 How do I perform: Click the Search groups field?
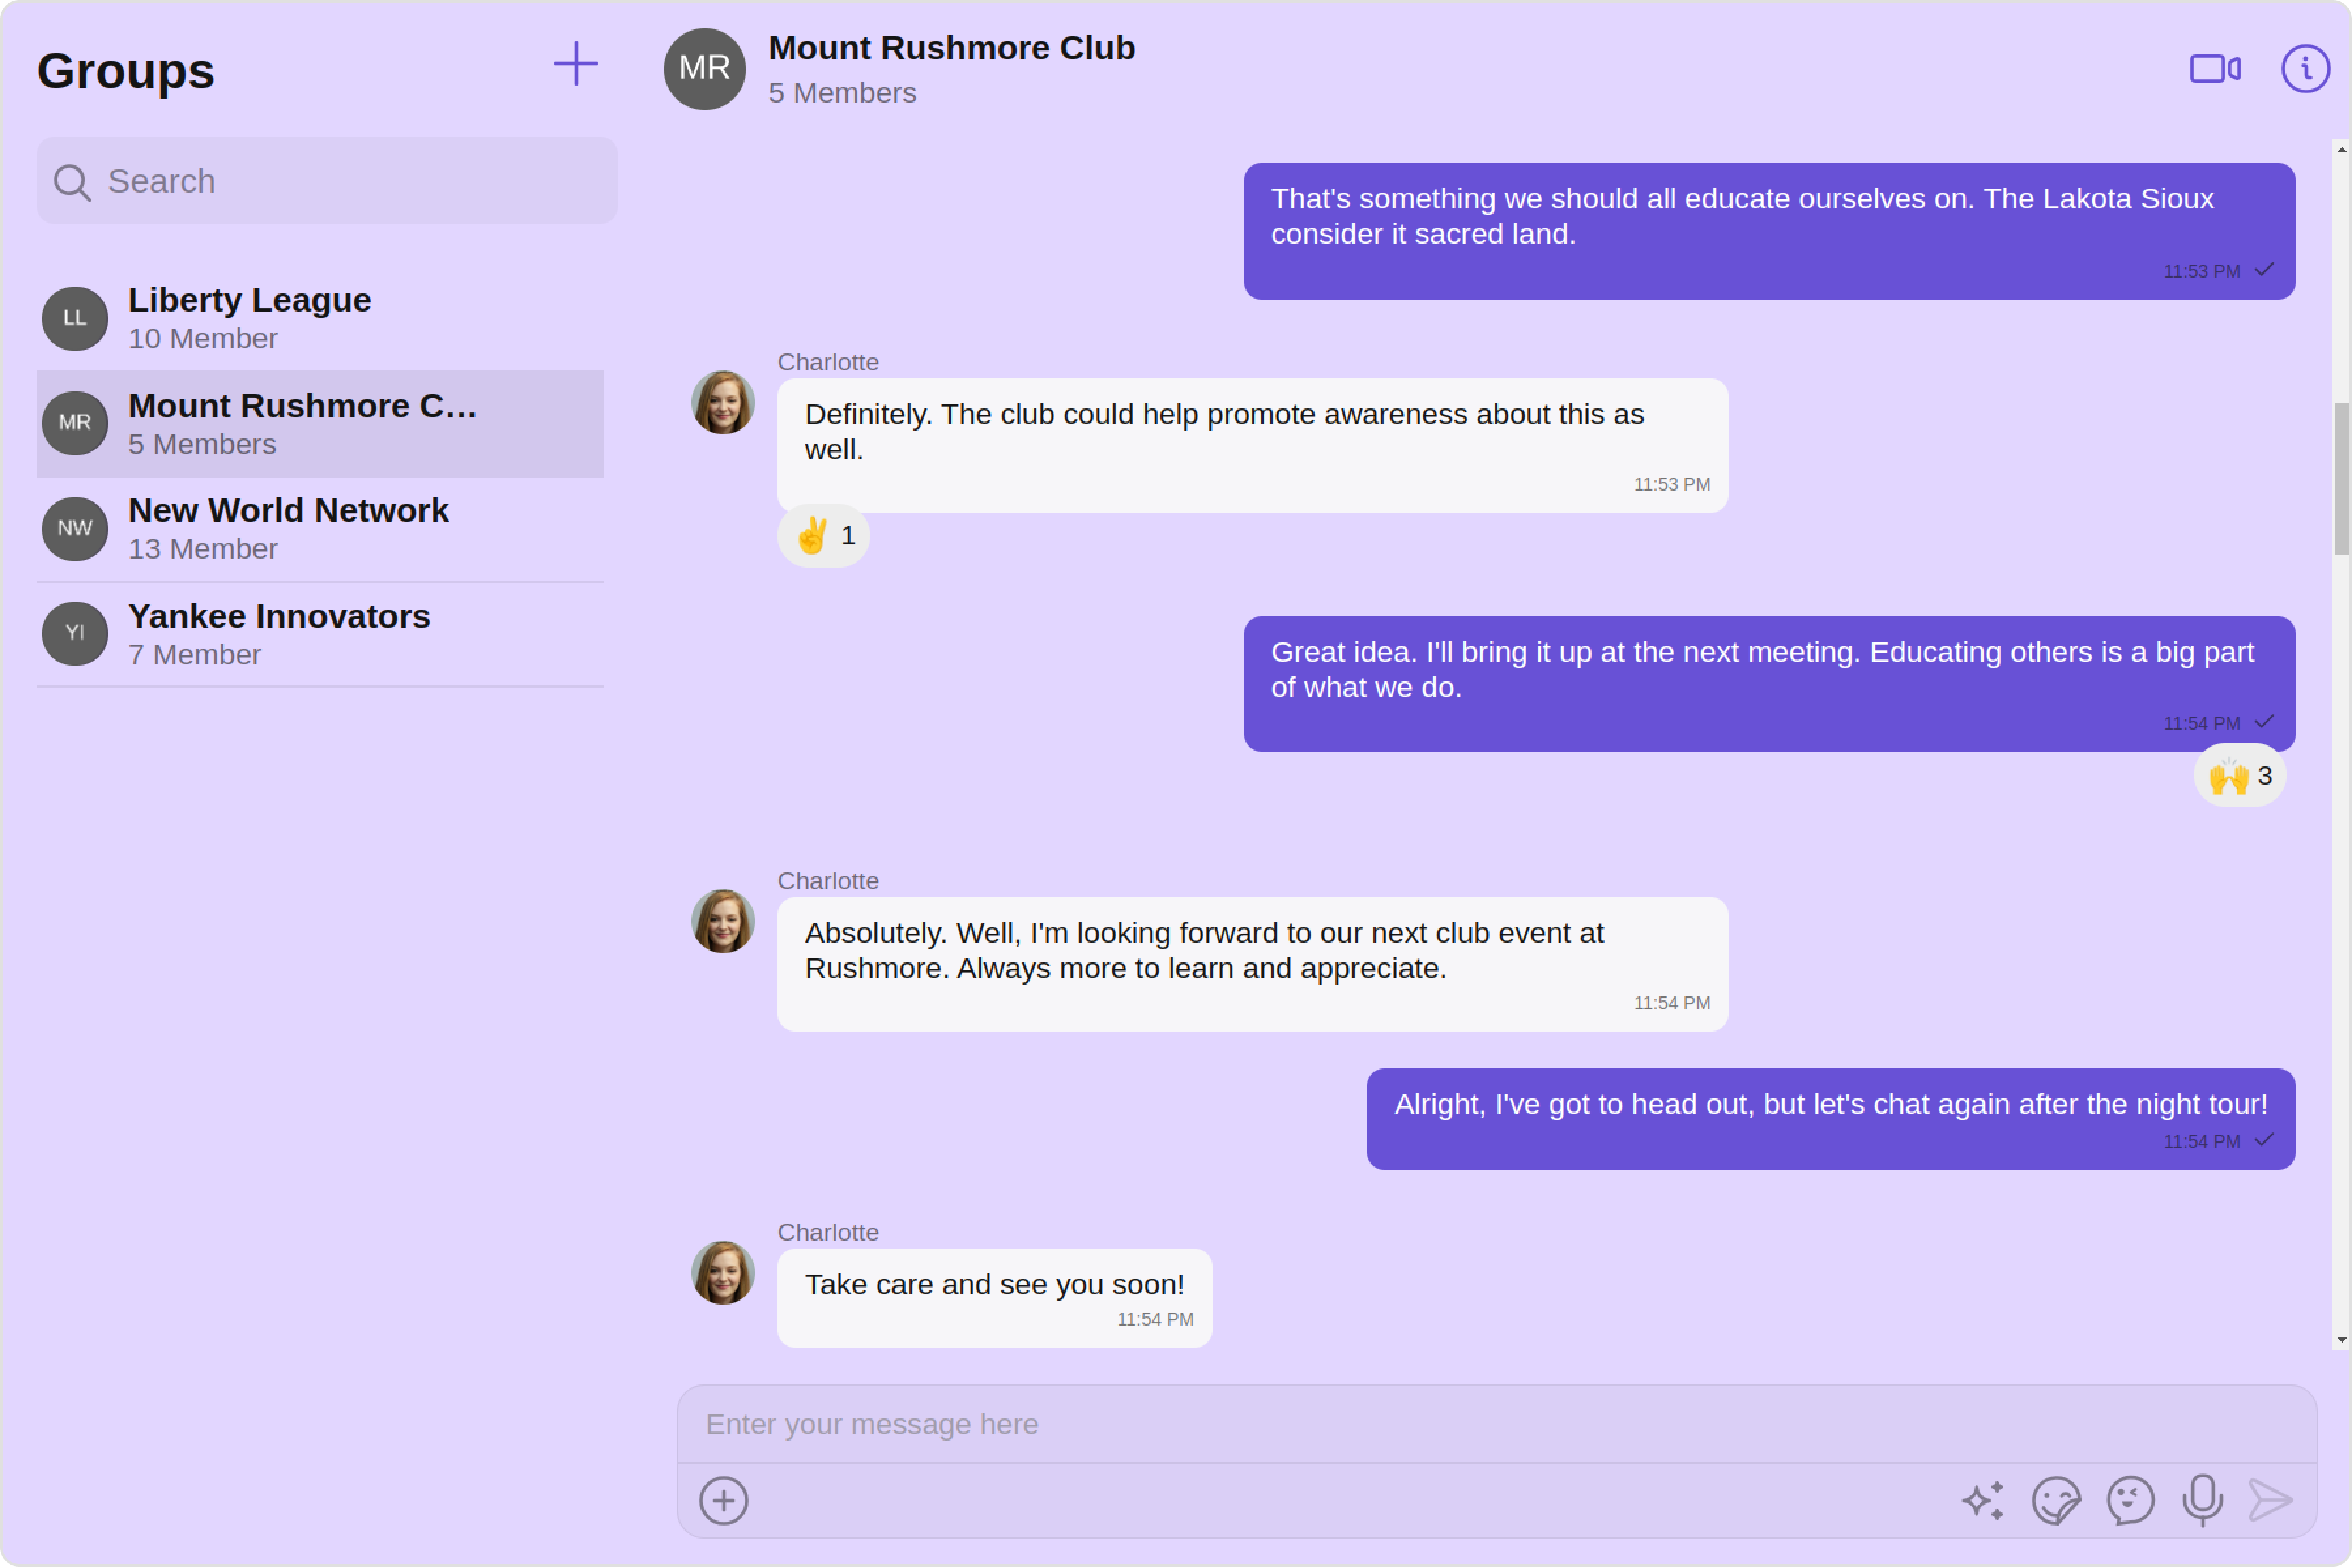(x=340, y=181)
